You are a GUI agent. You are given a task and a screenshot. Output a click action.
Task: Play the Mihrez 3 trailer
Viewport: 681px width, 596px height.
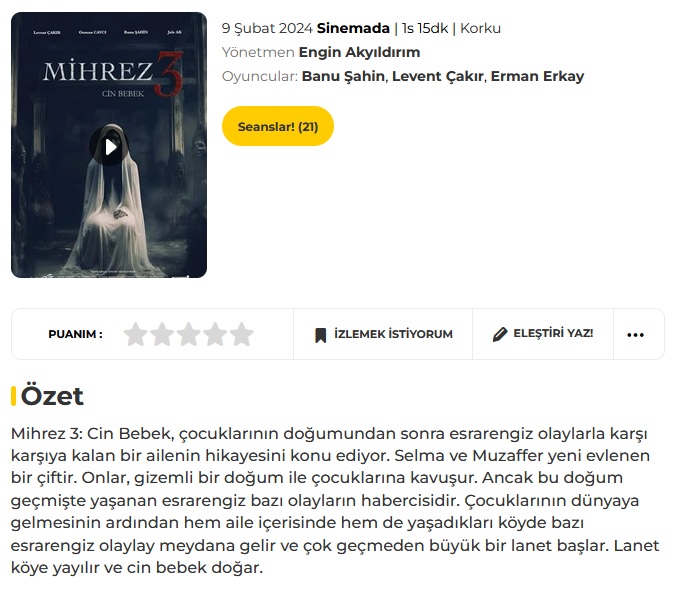coord(109,147)
